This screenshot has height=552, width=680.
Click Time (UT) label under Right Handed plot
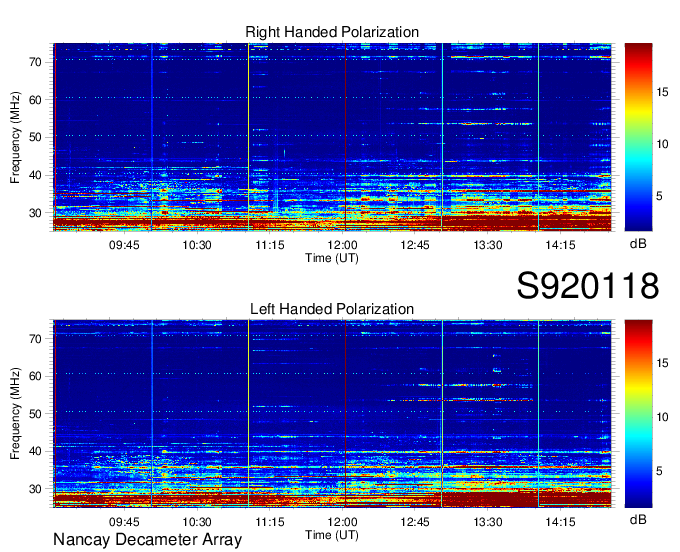[x=332, y=258]
